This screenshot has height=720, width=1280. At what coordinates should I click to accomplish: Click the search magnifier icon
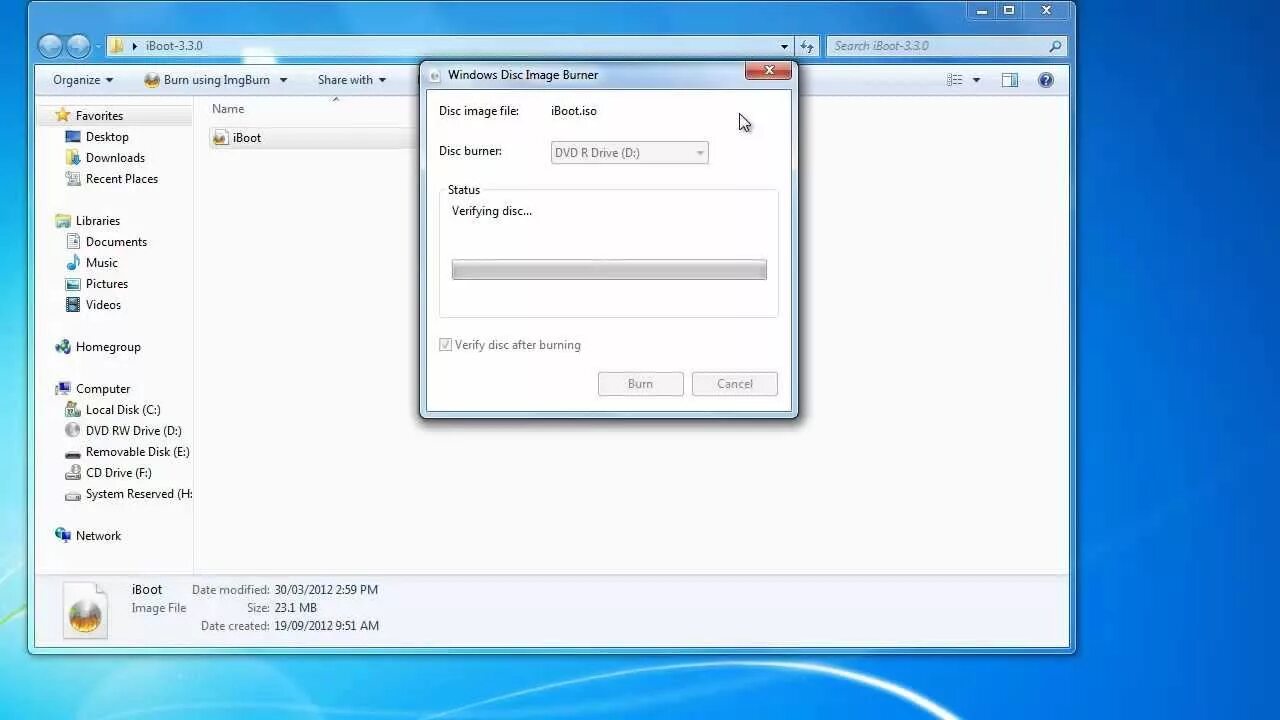(1055, 46)
